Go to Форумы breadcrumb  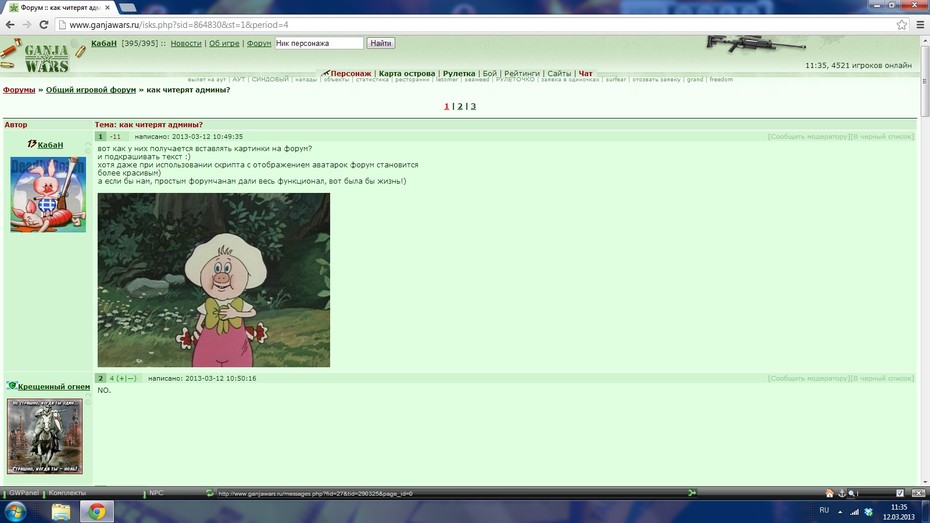click(19, 90)
